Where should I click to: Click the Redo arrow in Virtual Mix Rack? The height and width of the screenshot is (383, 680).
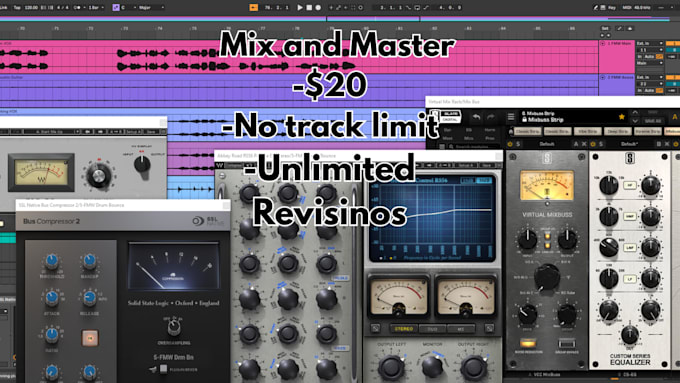[490, 117]
